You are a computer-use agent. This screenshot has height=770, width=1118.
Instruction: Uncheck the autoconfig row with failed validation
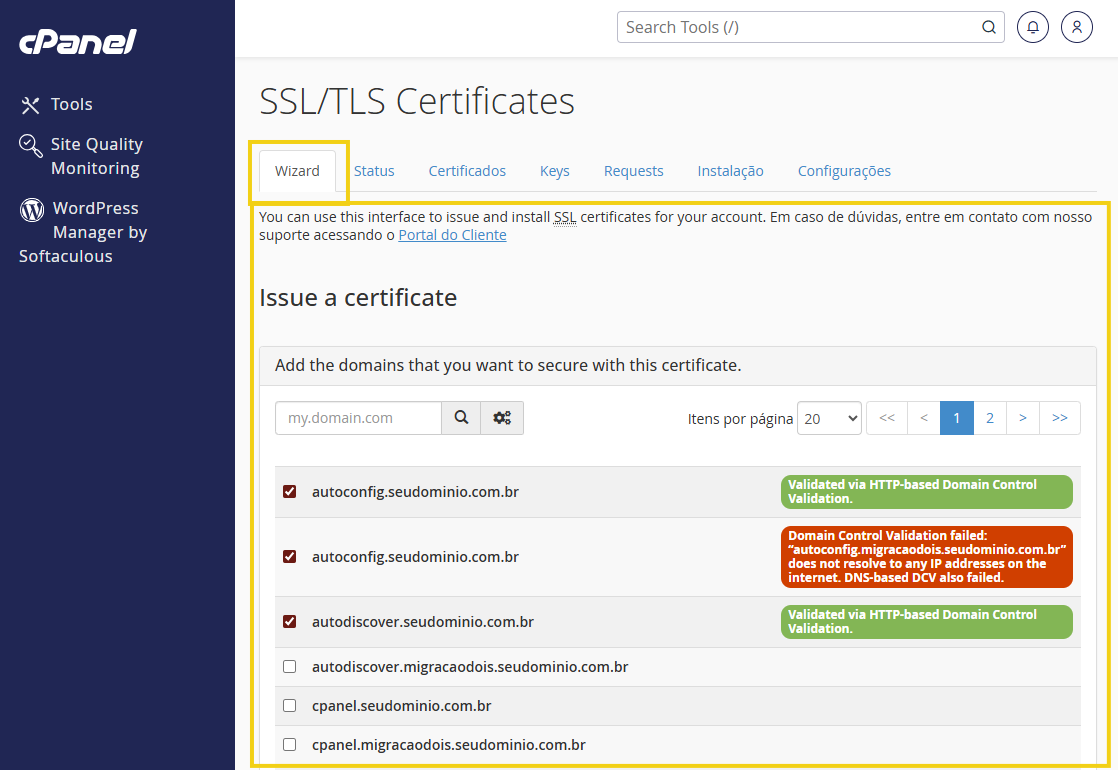click(x=289, y=557)
